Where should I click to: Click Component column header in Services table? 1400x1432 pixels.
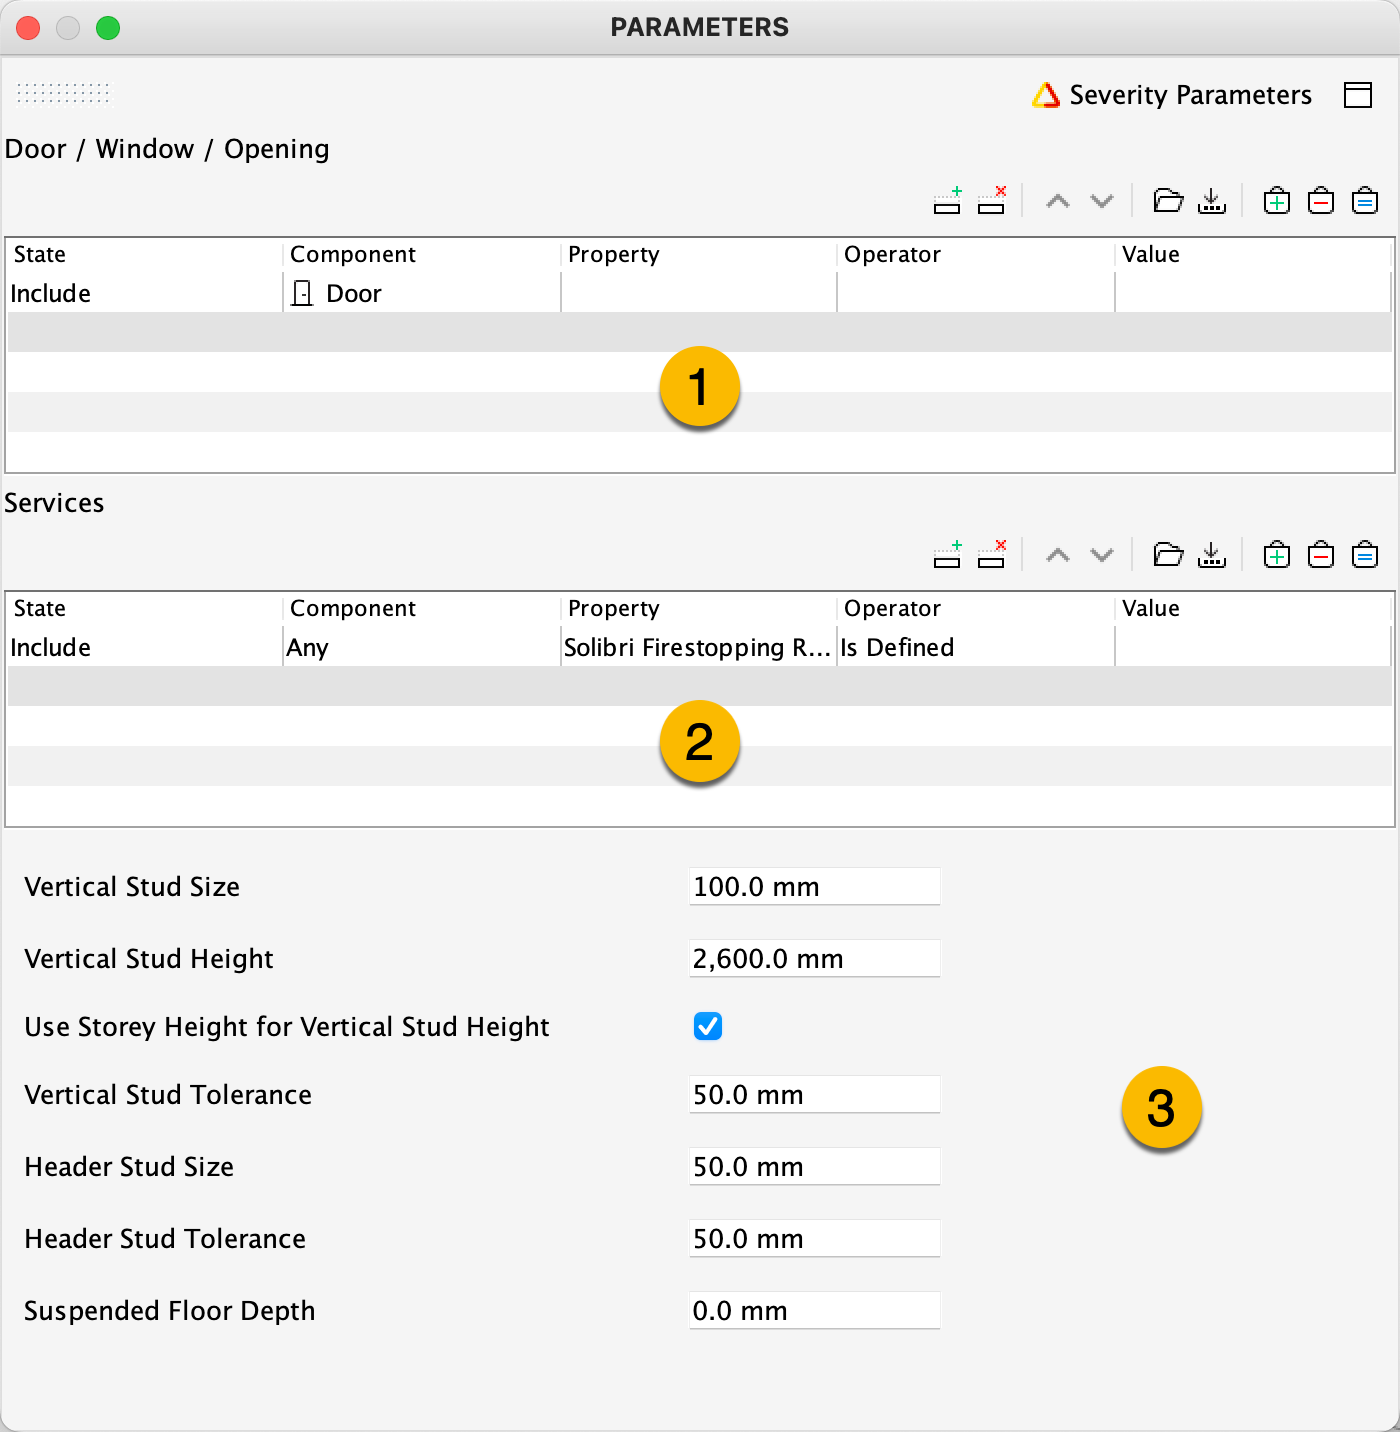coord(422,608)
